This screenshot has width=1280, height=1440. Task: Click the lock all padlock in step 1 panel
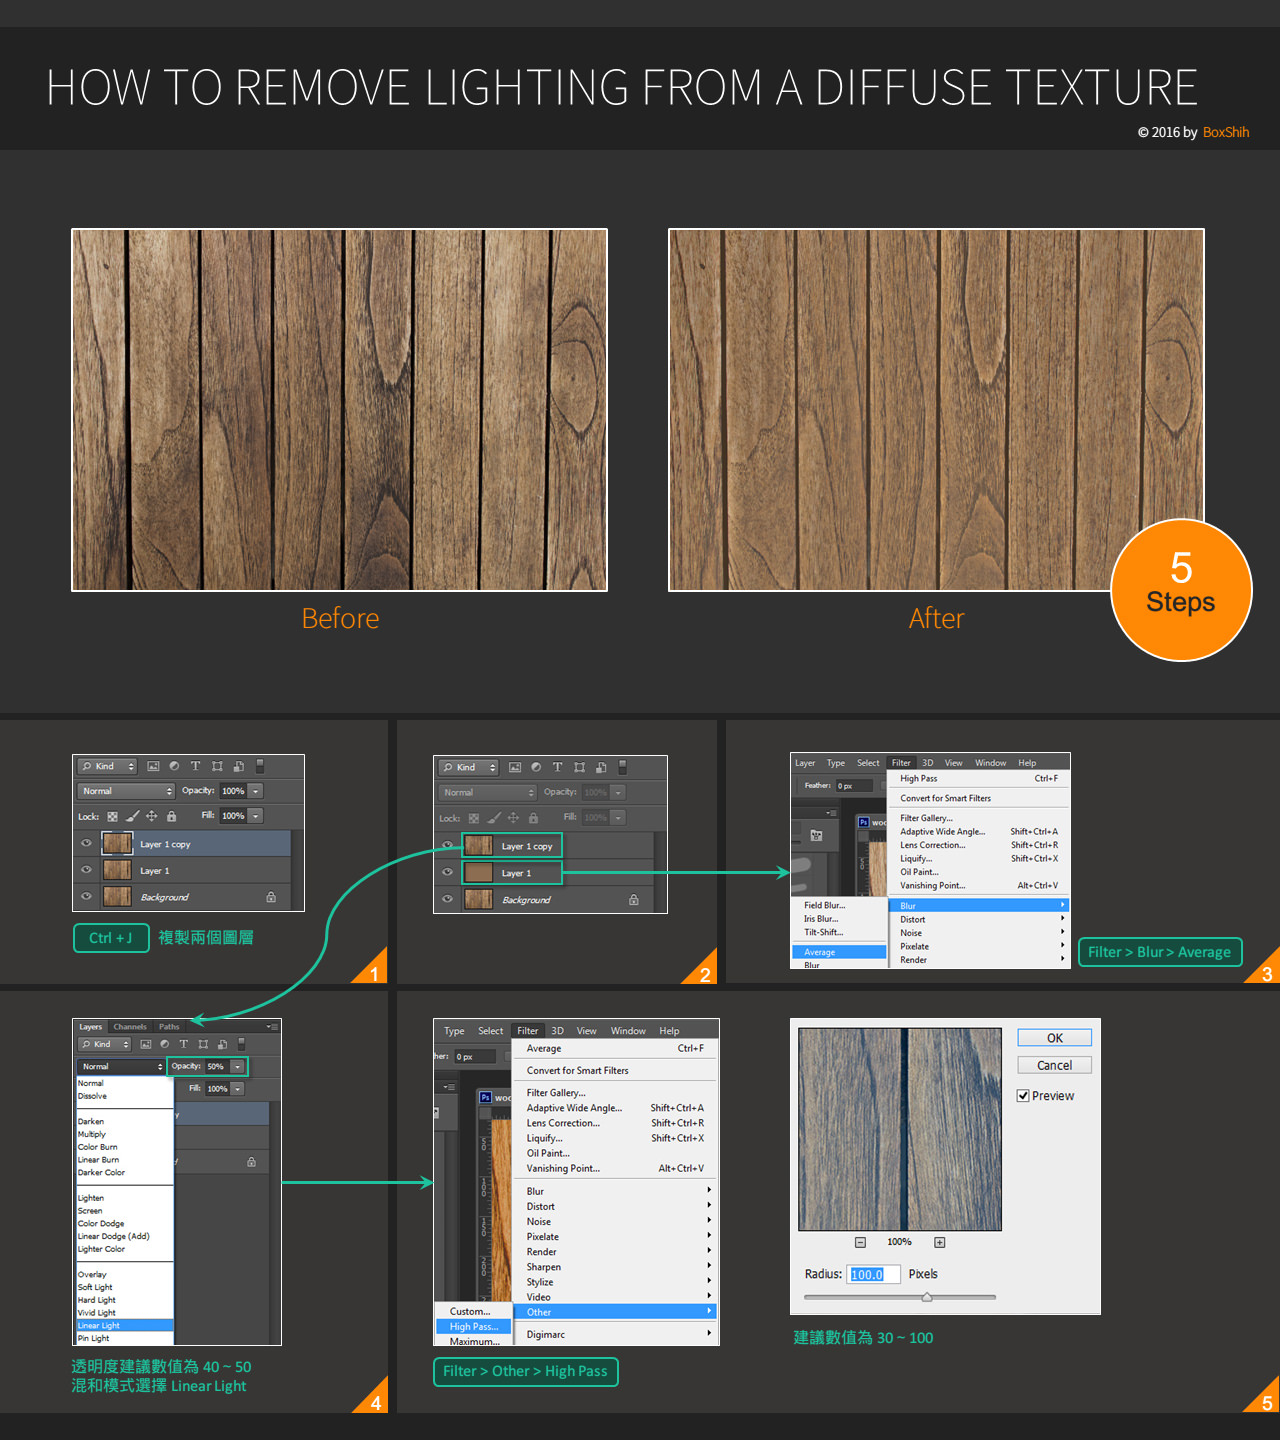click(172, 816)
